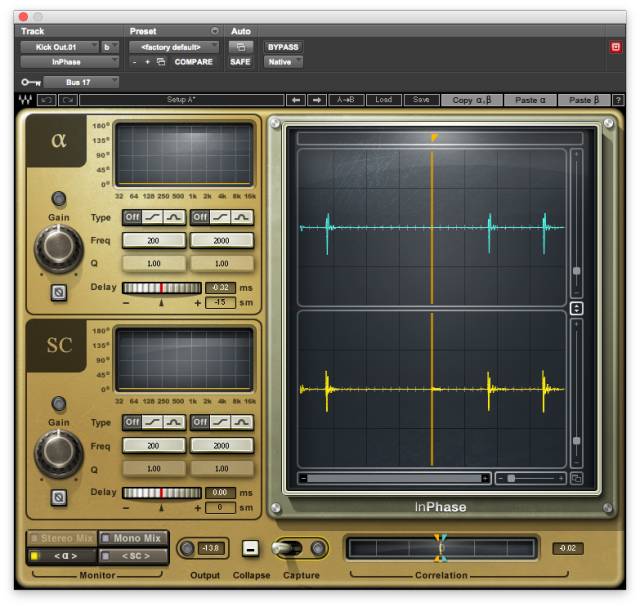Click Paste β
The width and height of the screenshot is (640, 607).
[584, 100]
